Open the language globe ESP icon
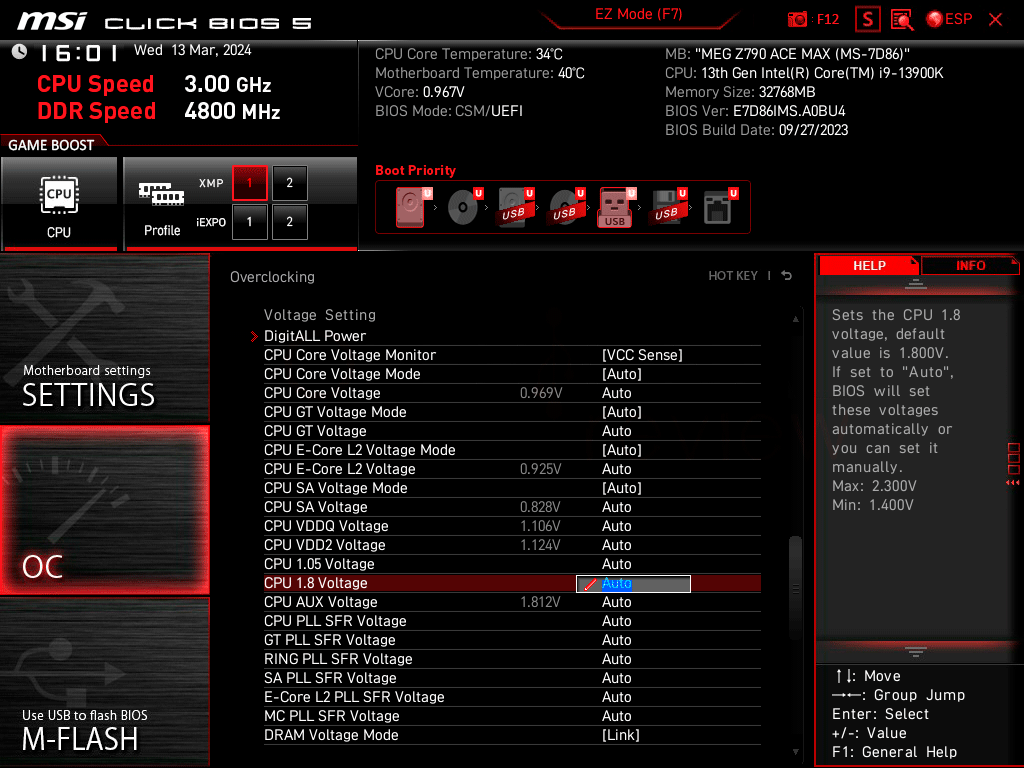Viewport: 1024px width, 768px height. pos(949,20)
